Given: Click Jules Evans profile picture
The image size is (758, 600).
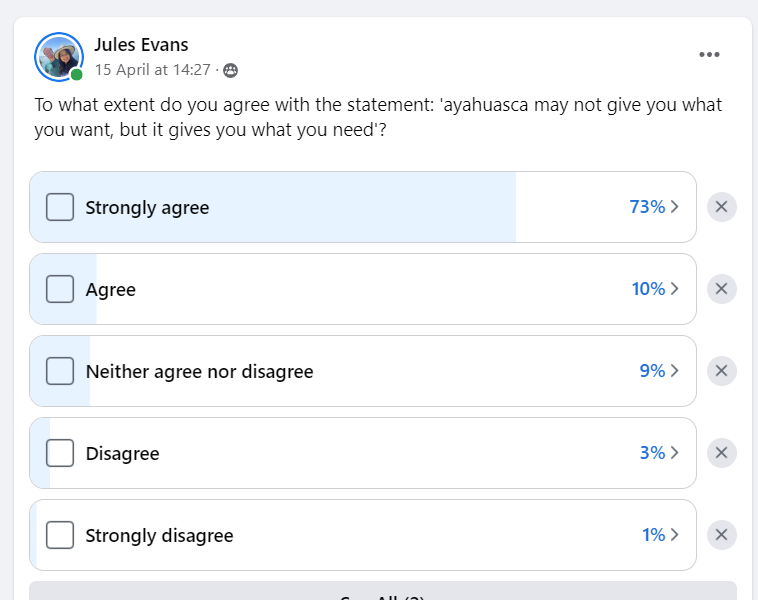Looking at the screenshot, I should pos(59,57).
